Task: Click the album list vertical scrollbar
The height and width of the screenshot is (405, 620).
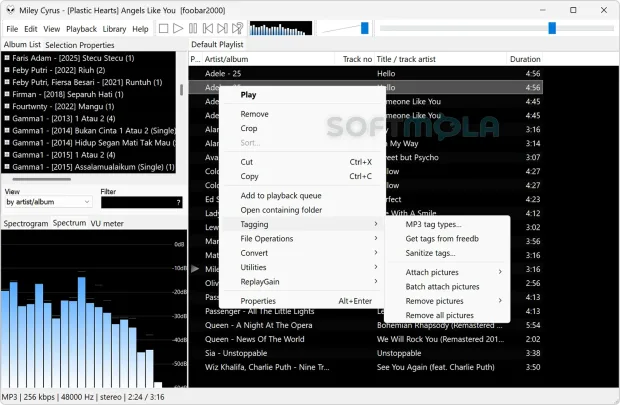Action: (x=181, y=90)
